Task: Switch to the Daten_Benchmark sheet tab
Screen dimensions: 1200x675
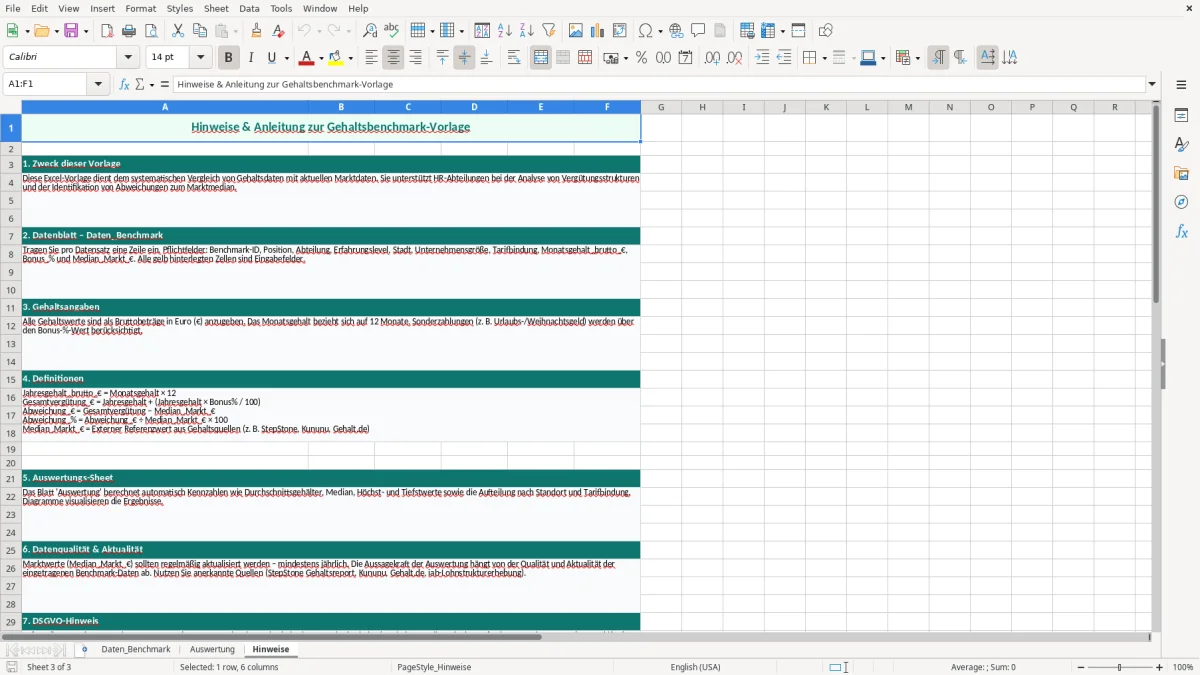Action: coord(136,649)
